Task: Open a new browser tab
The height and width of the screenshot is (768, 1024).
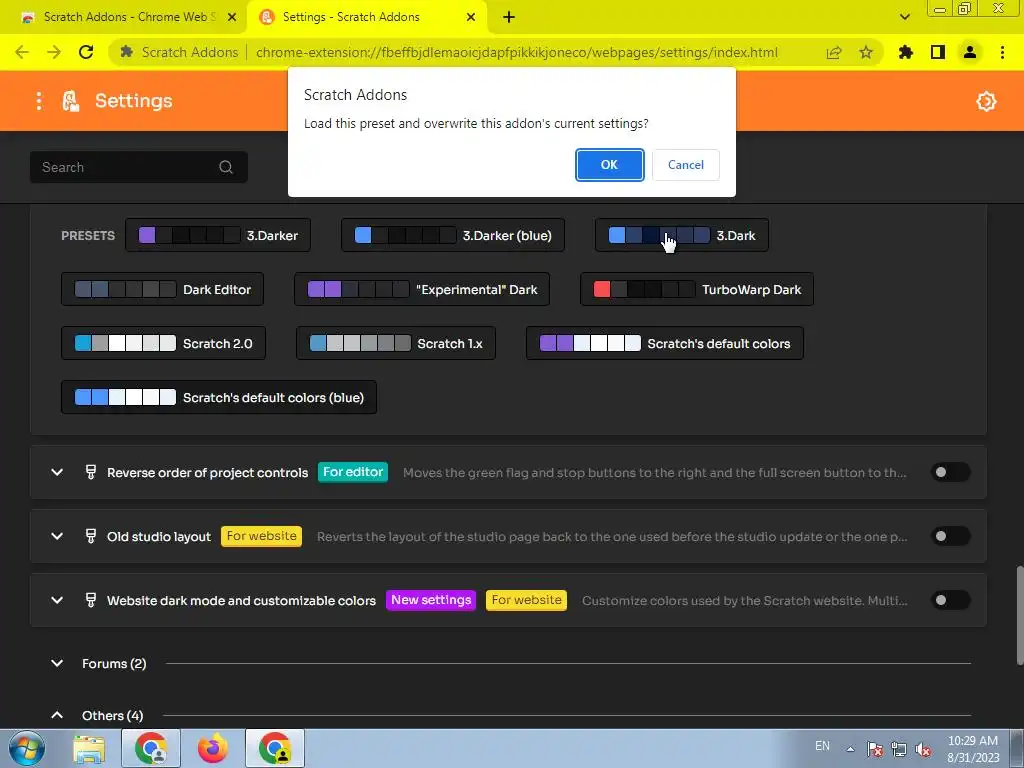Action: click(x=509, y=17)
